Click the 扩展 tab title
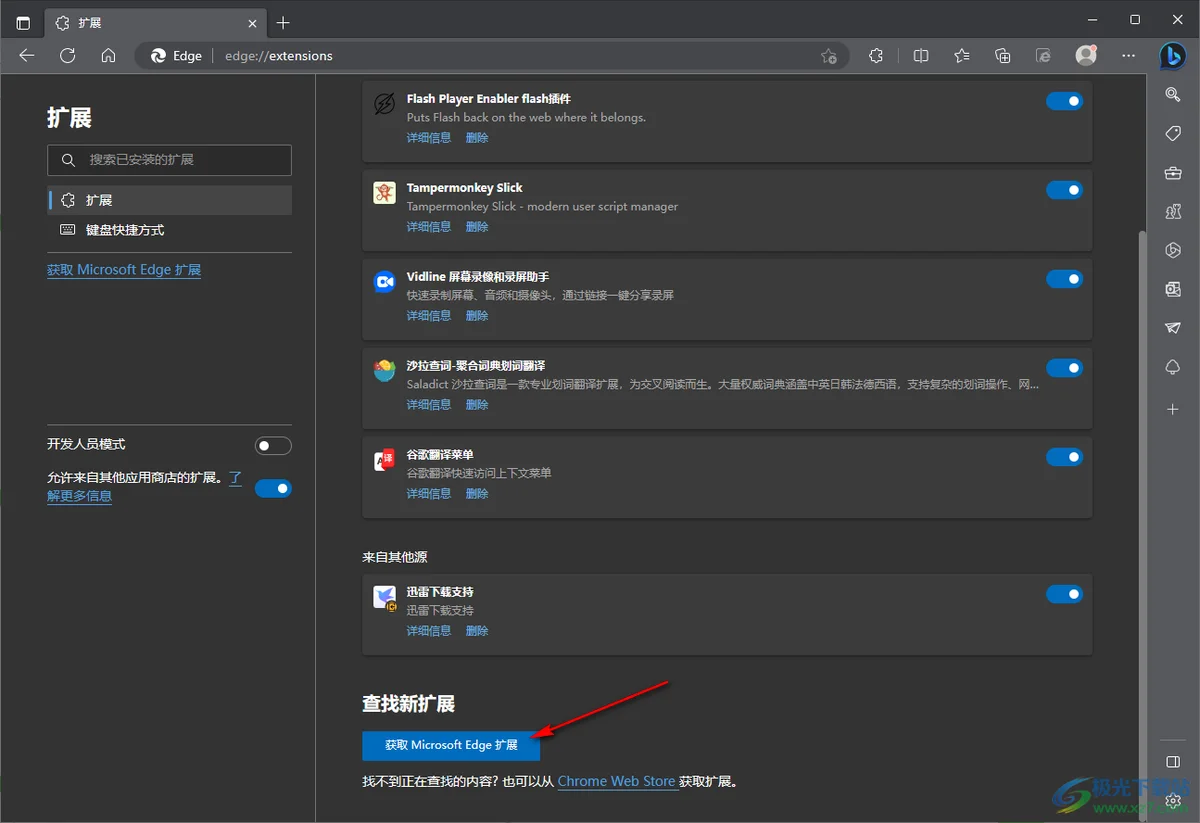Screen dimensions: 1200x823 tap(90, 22)
